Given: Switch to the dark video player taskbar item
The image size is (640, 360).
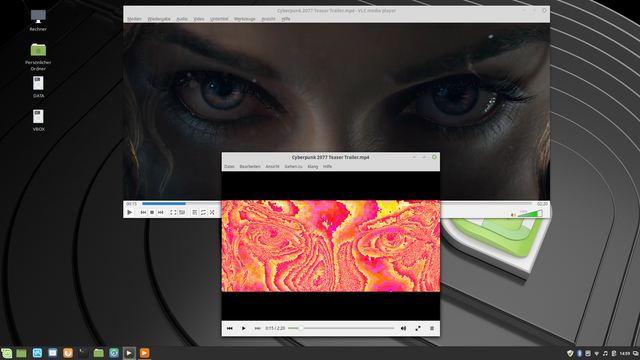Looking at the screenshot, I should [129, 353].
